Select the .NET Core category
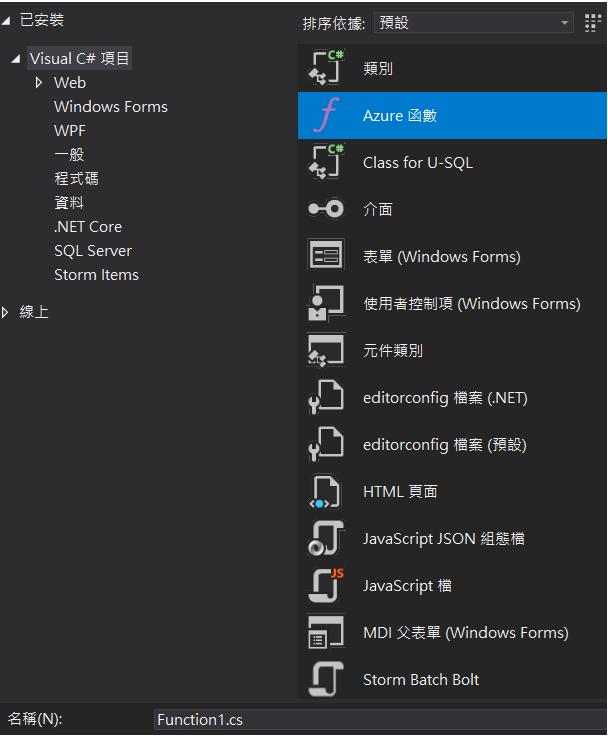This screenshot has height=736, width=608. (x=88, y=227)
